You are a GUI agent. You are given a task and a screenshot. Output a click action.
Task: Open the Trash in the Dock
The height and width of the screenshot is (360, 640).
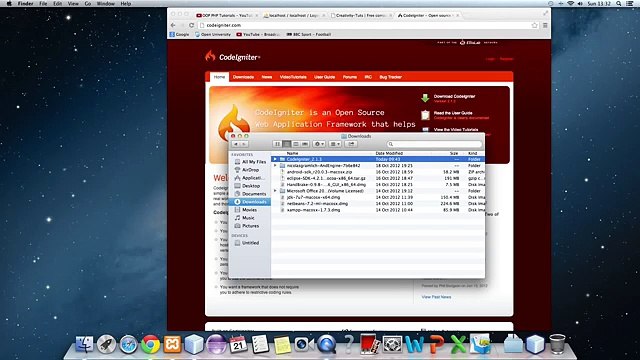[557, 344]
